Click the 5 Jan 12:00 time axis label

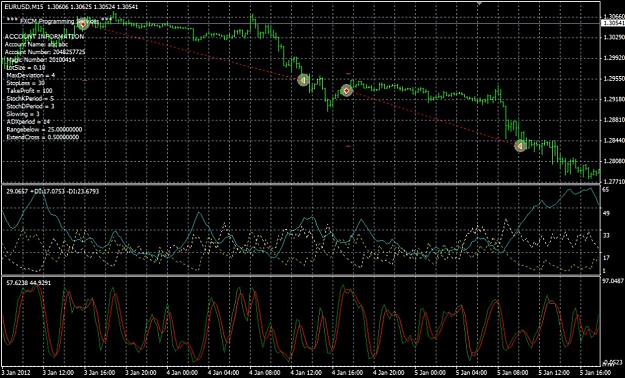555,372
